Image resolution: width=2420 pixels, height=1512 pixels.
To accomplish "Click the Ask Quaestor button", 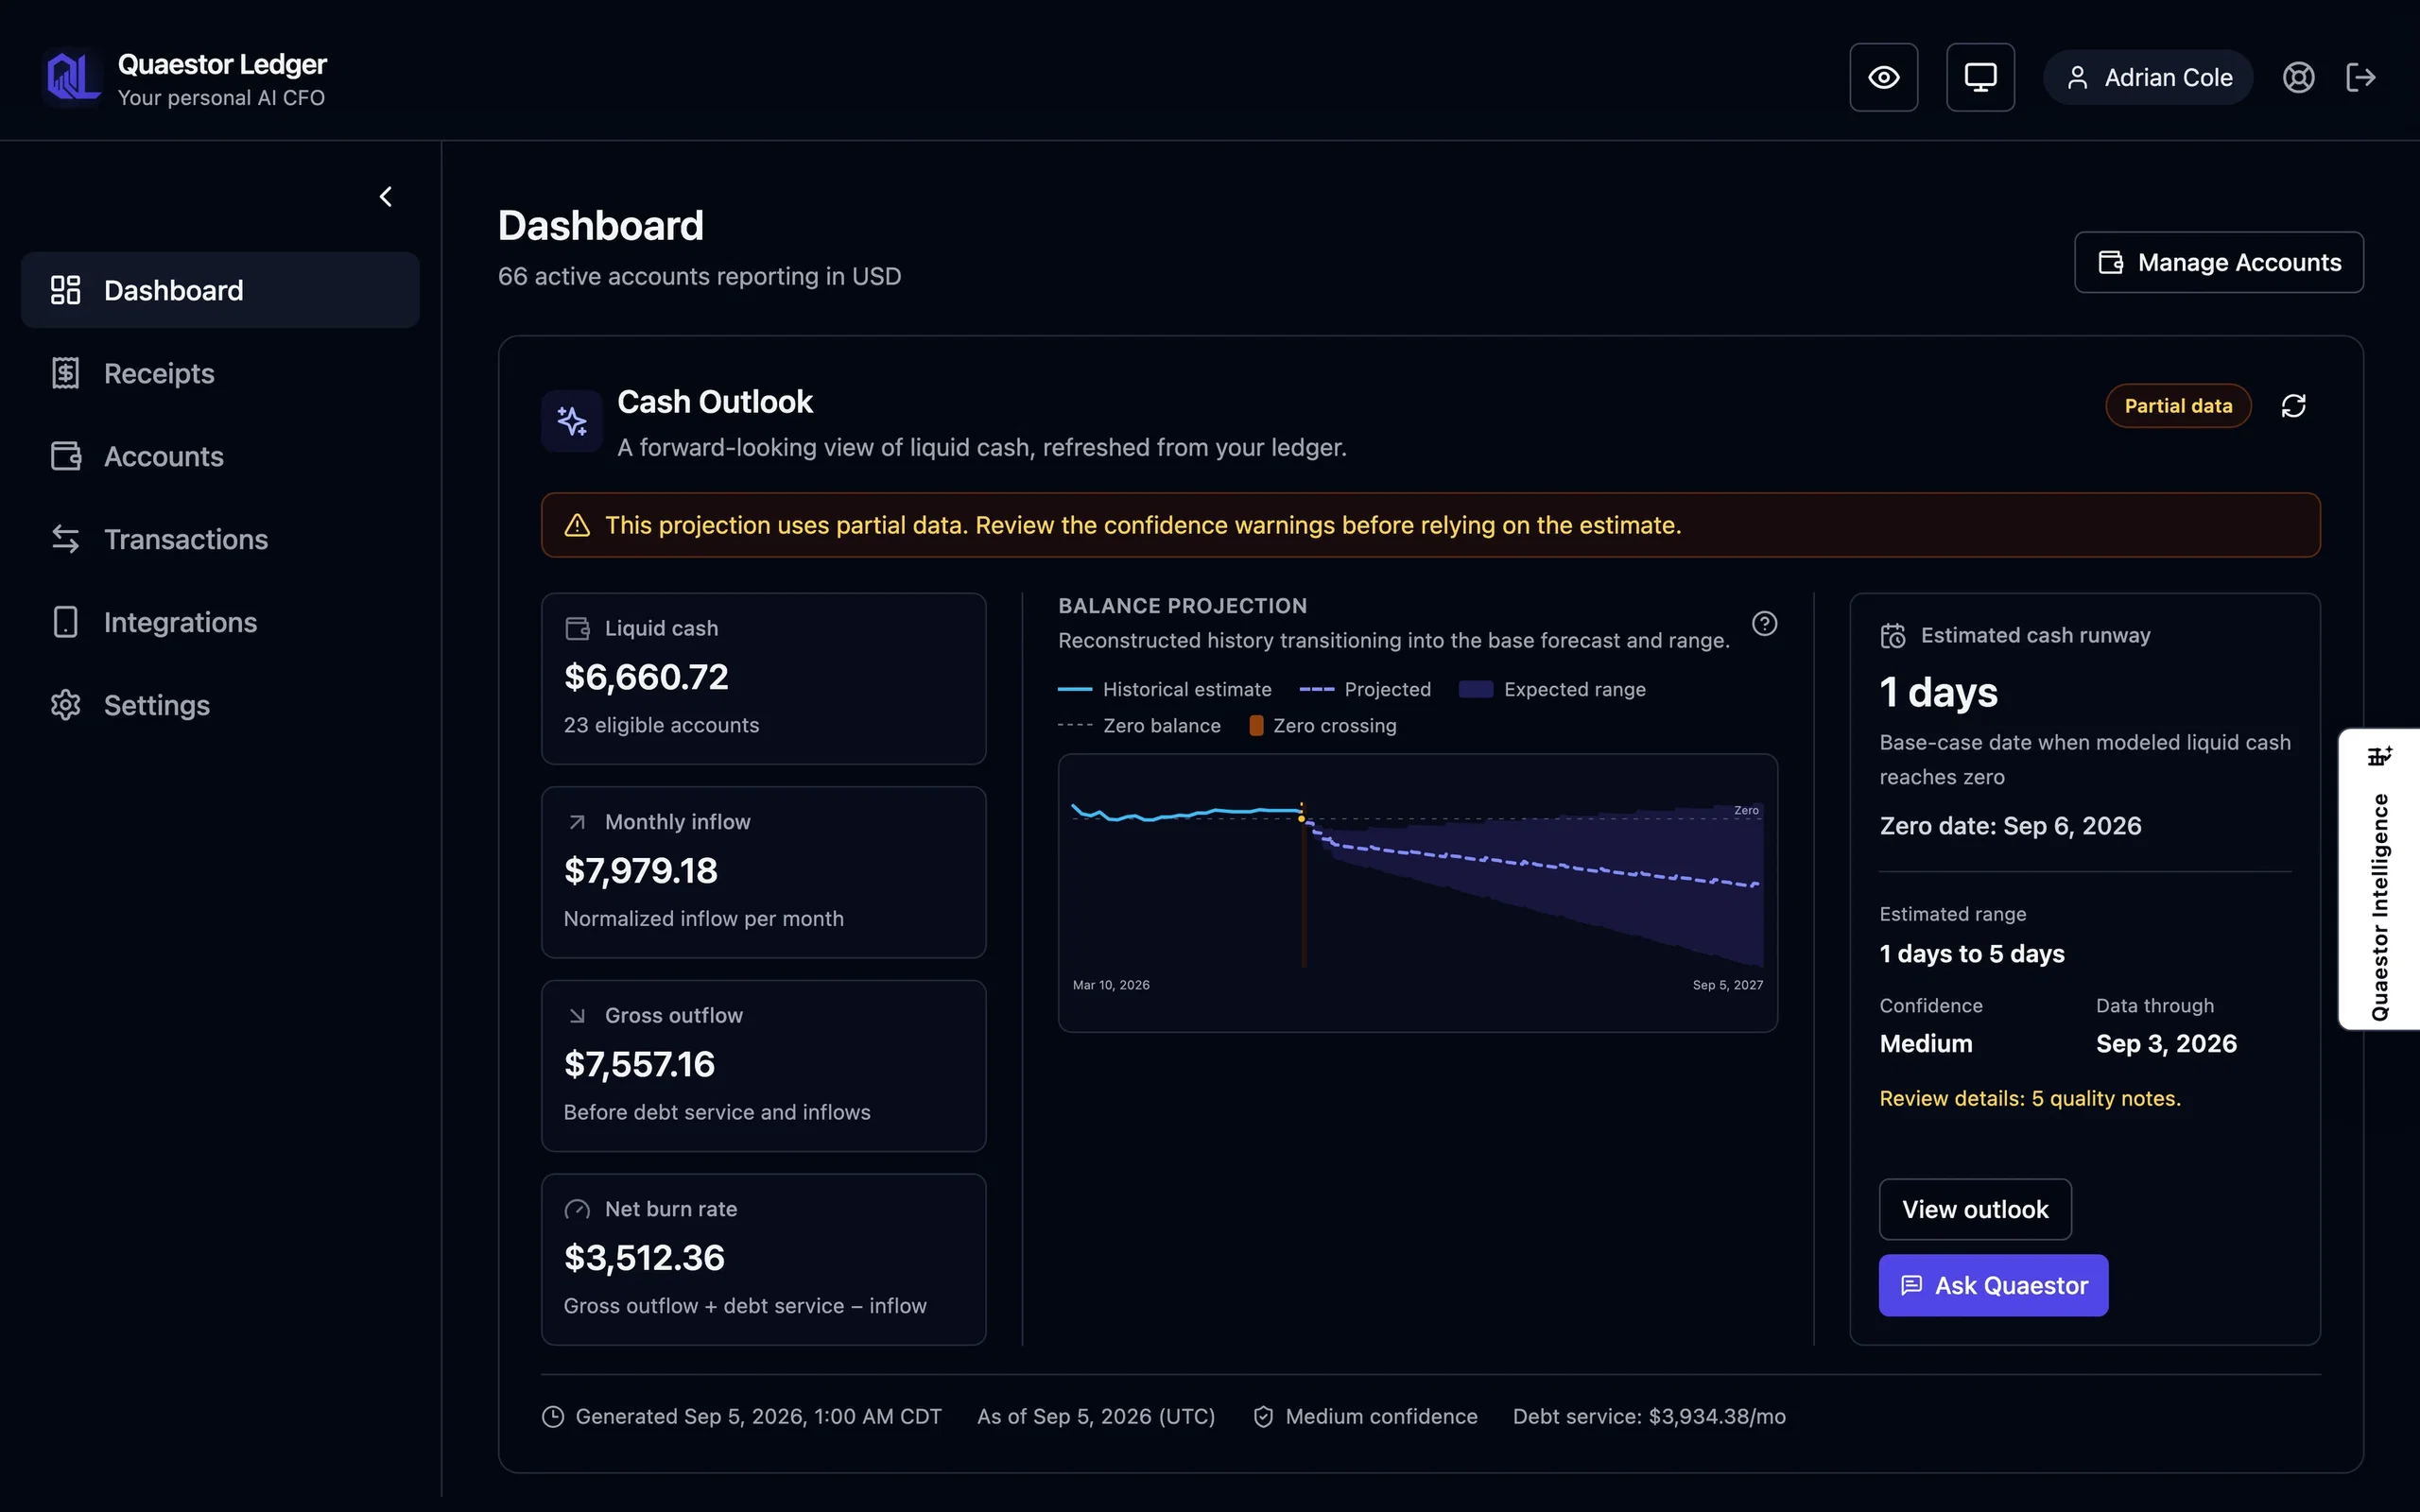I will coord(1993,1285).
